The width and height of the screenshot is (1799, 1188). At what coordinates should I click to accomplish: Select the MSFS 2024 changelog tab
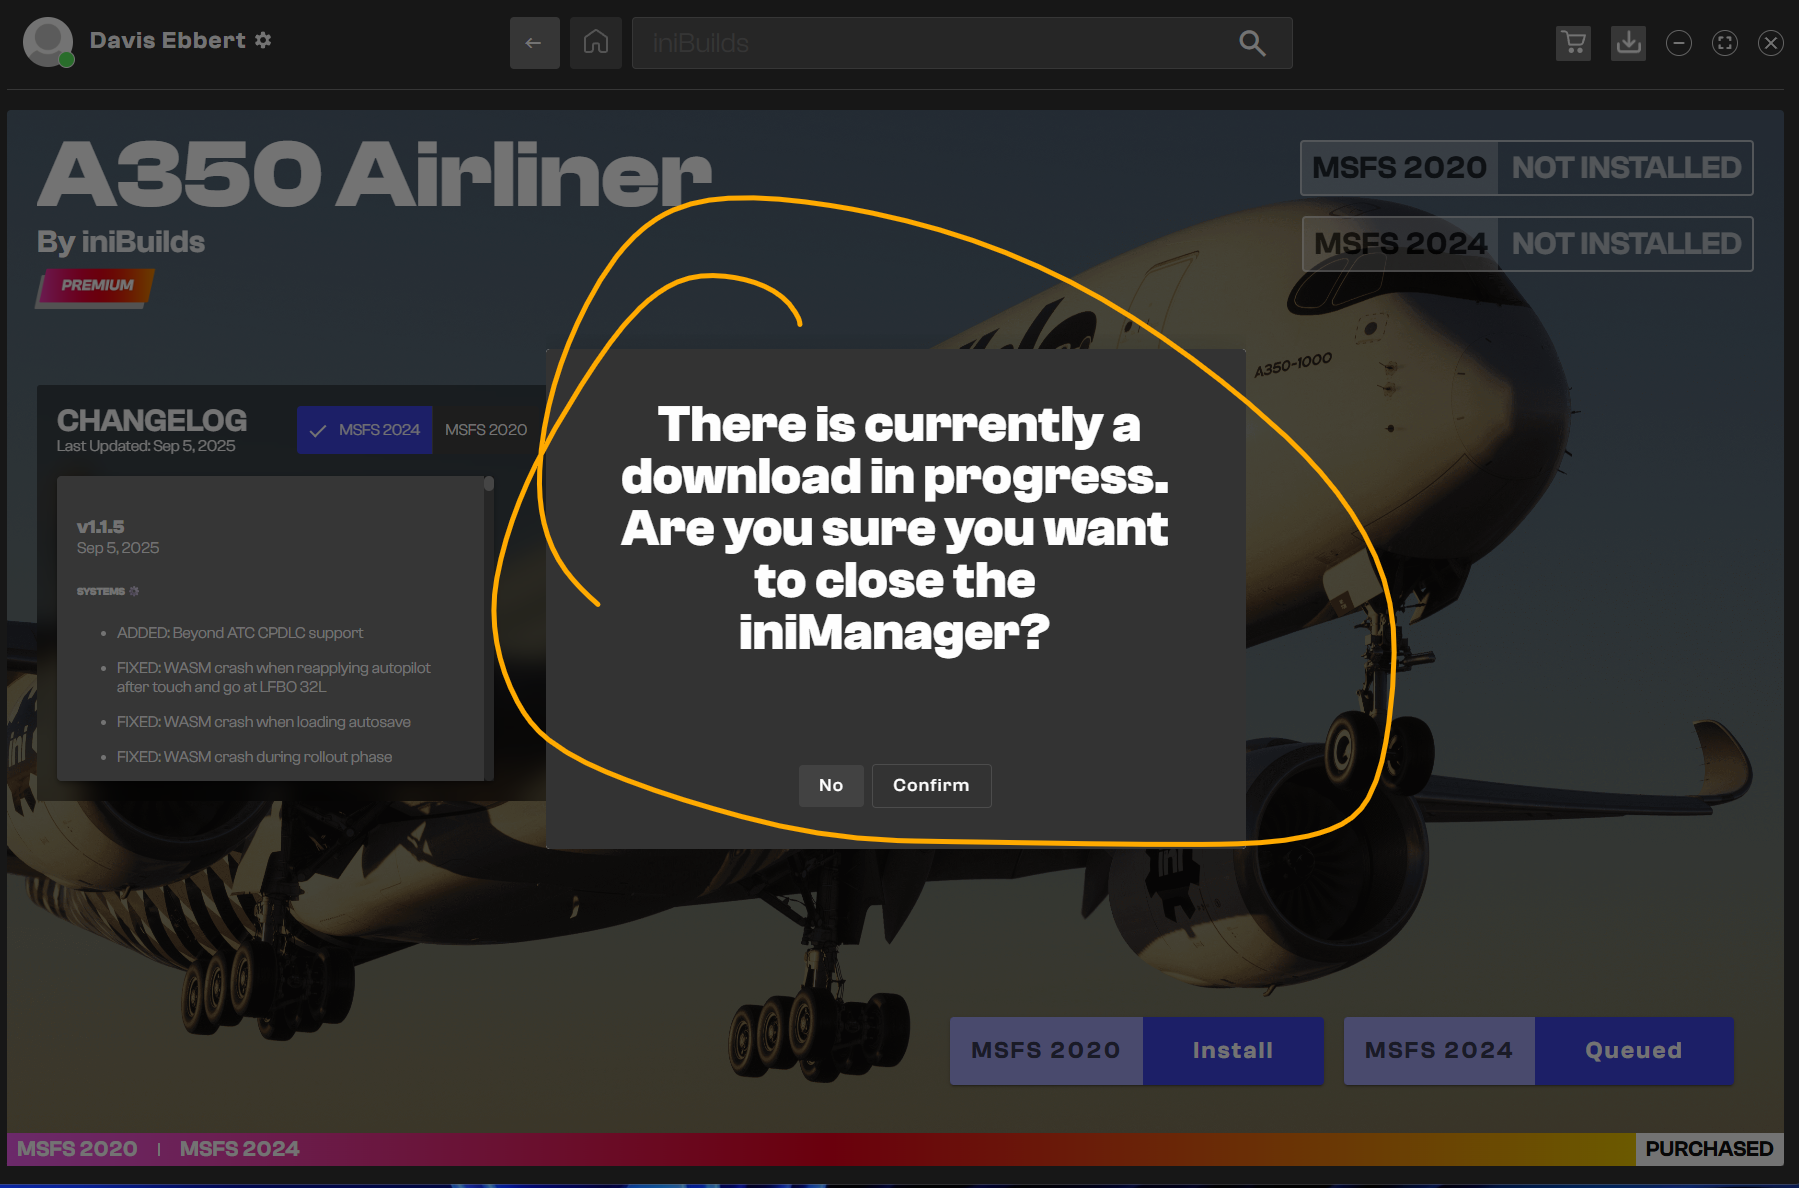pos(365,430)
